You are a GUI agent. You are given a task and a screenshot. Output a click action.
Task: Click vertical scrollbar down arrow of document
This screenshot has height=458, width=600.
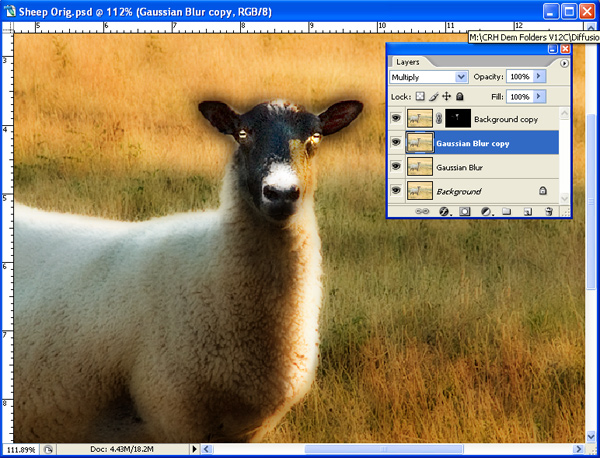click(591, 436)
